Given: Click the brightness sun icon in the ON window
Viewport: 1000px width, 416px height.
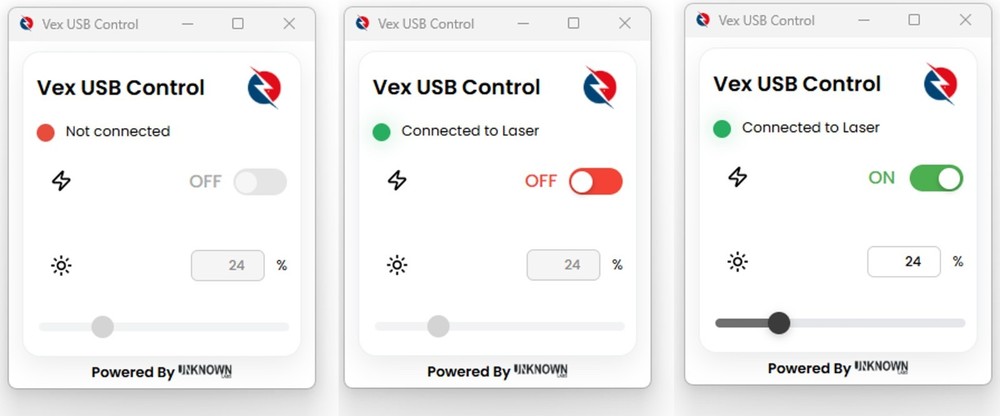Looking at the screenshot, I should coord(737,262).
